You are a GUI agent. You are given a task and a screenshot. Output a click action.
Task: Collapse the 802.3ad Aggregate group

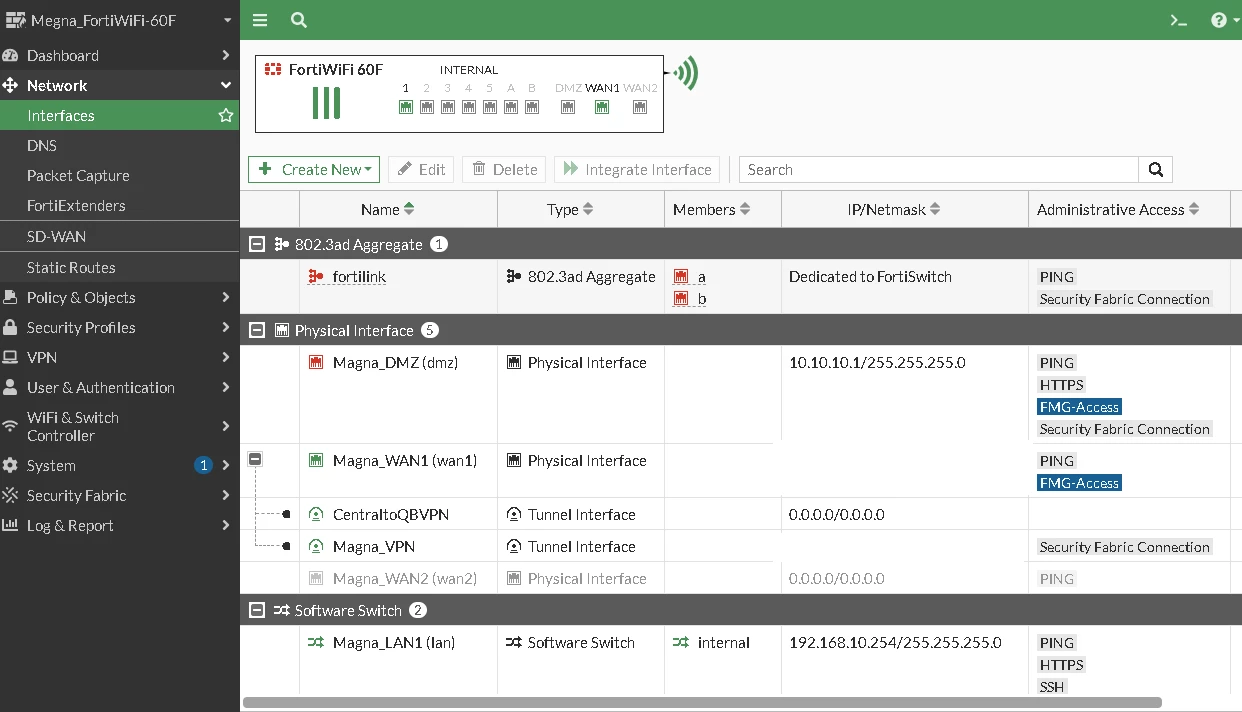257,244
